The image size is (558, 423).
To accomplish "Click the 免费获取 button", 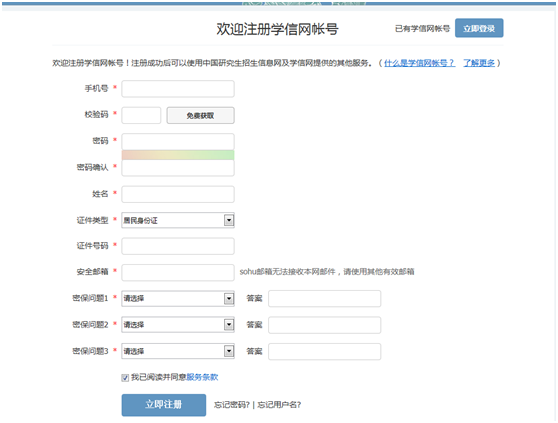I will click(200, 115).
